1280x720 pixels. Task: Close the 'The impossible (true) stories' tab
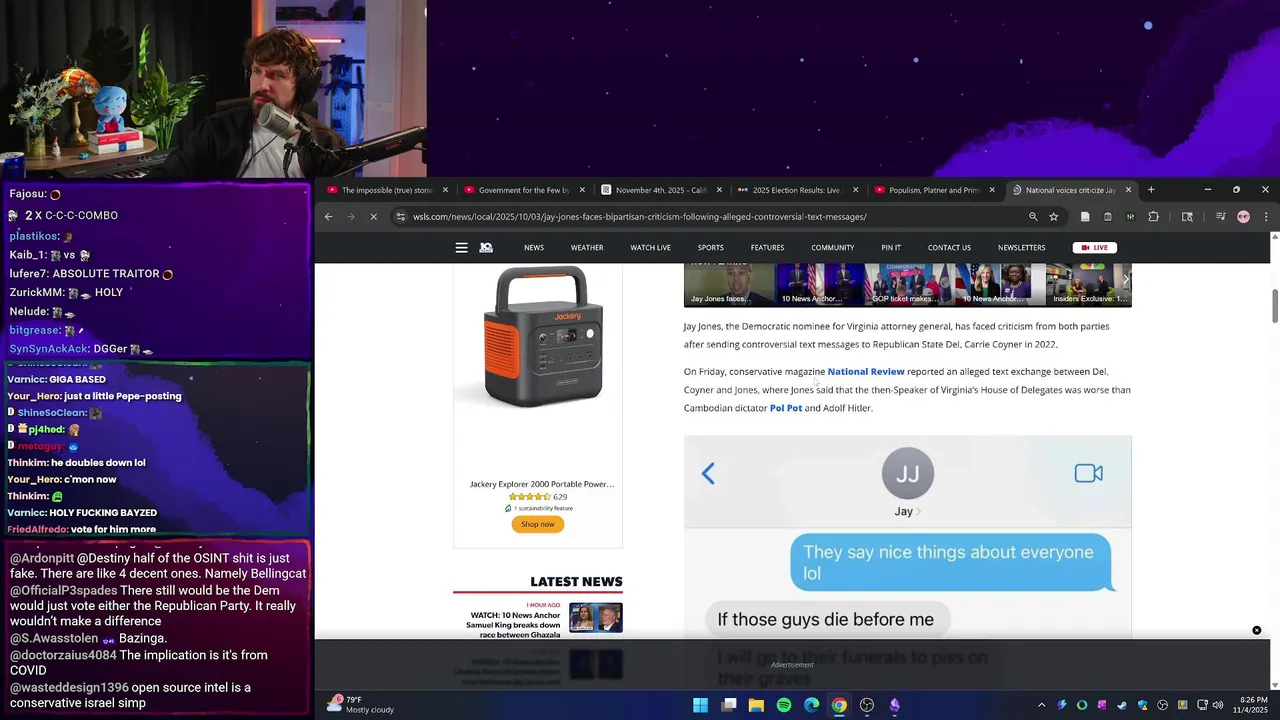[x=445, y=190]
